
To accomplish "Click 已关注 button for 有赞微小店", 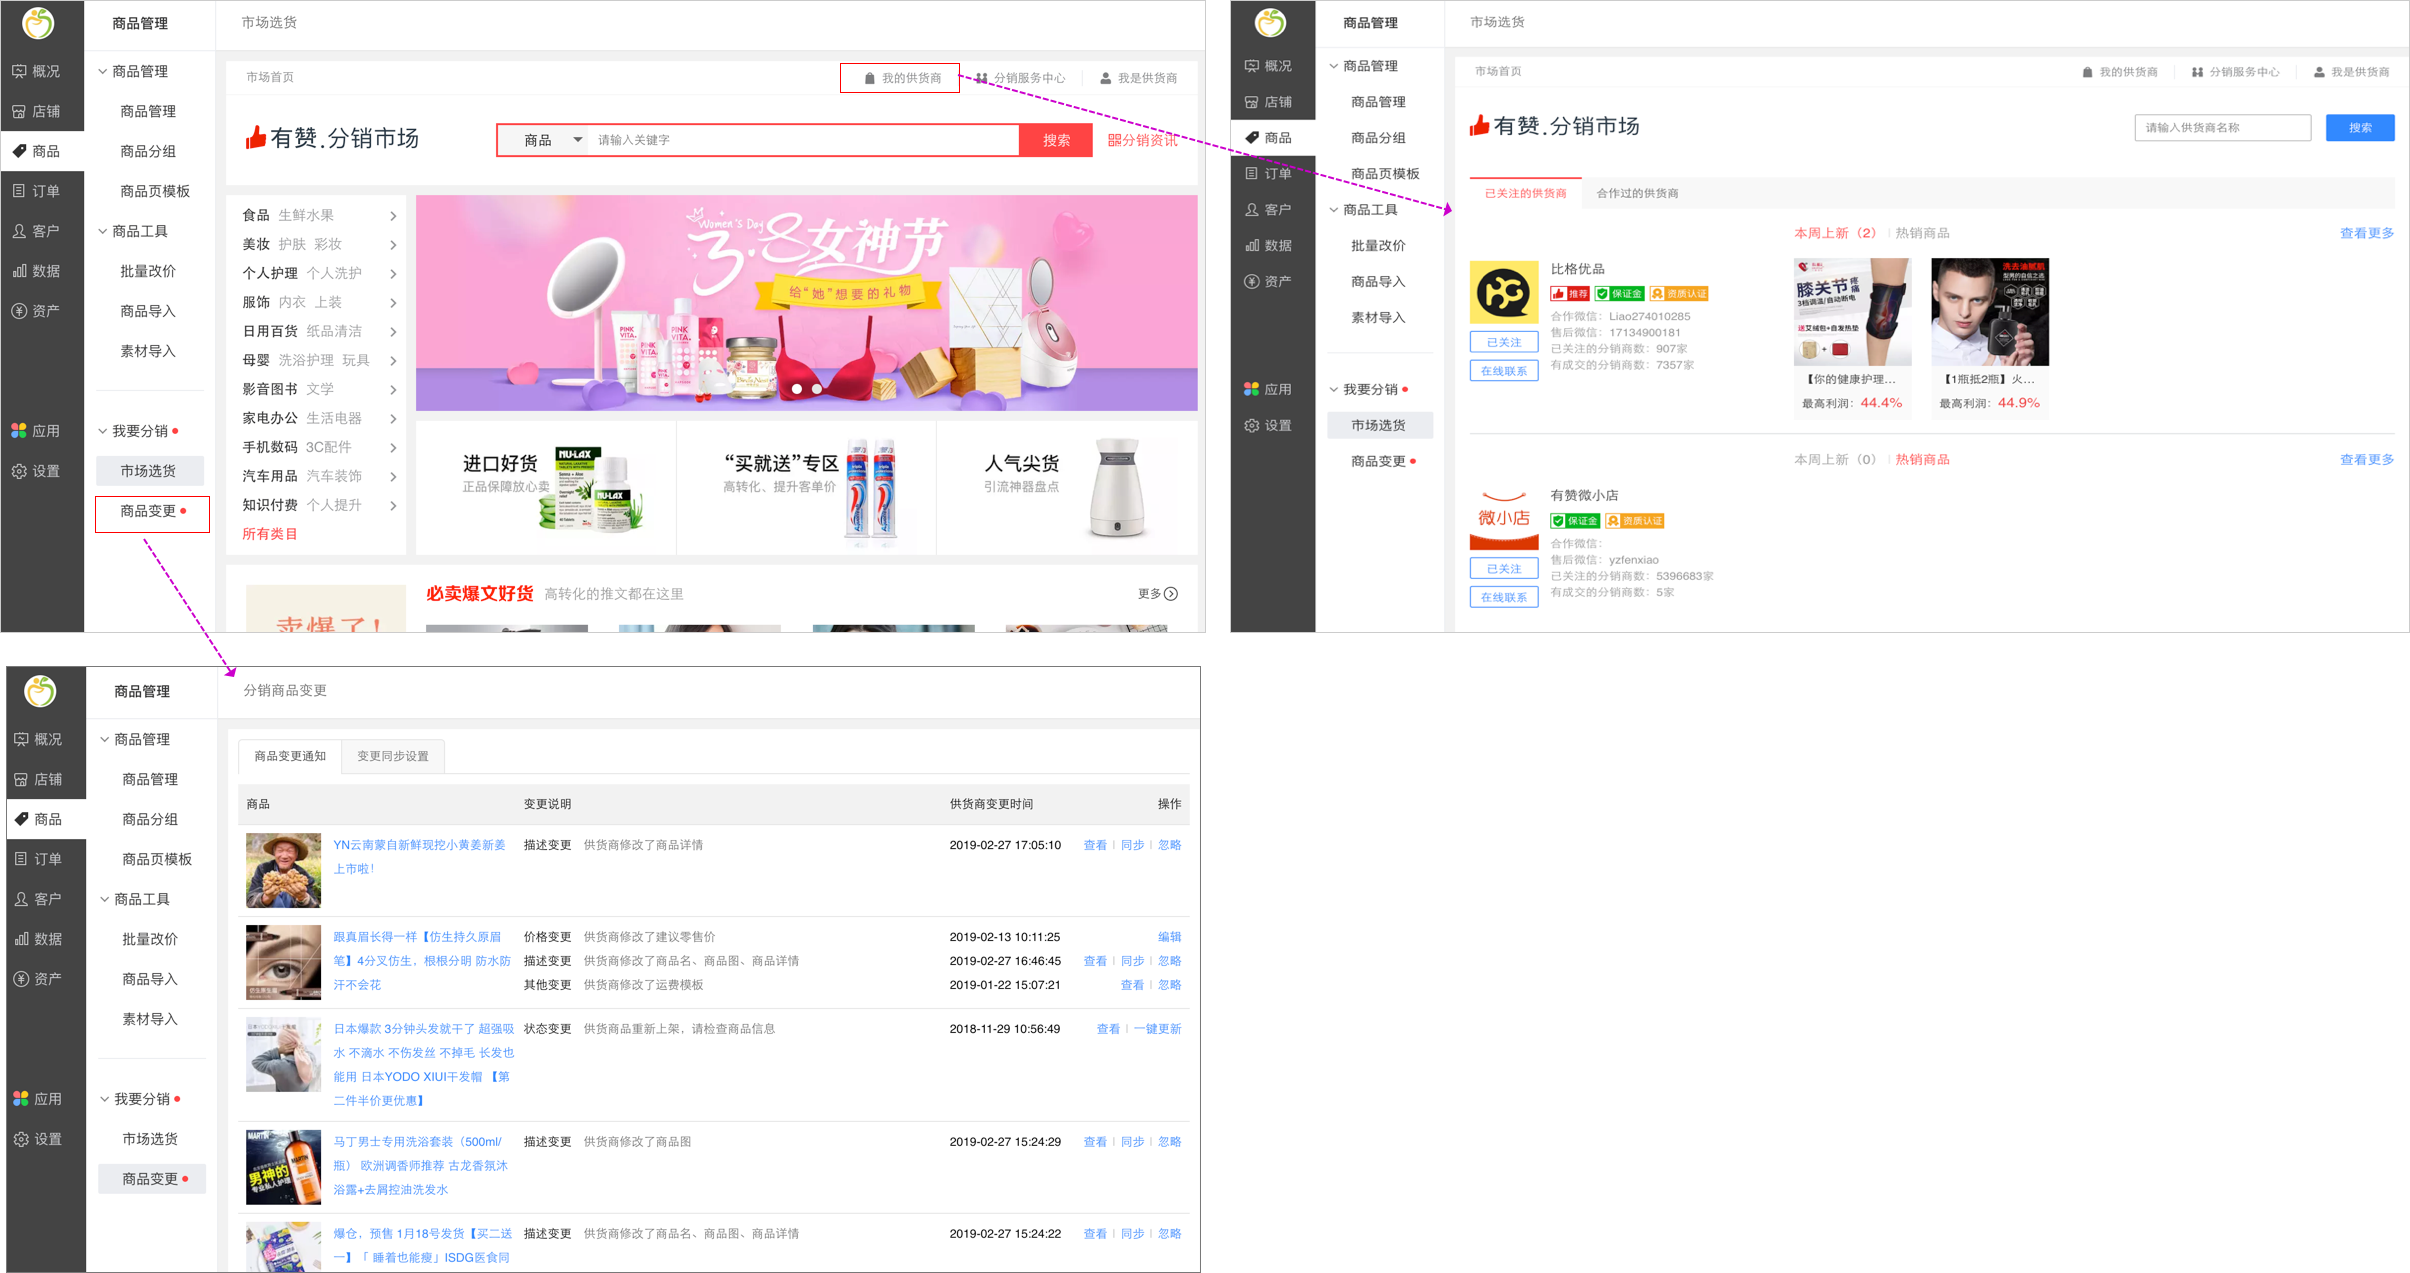I will tap(1504, 569).
